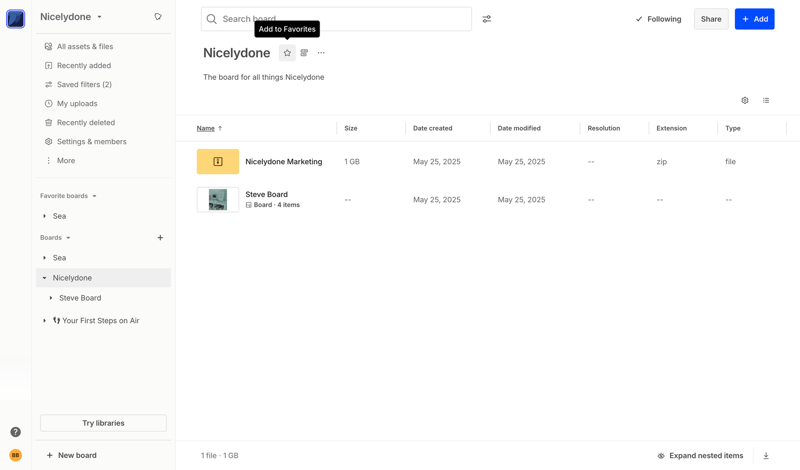
Task: Click the plus icon to add a board
Action: point(160,238)
